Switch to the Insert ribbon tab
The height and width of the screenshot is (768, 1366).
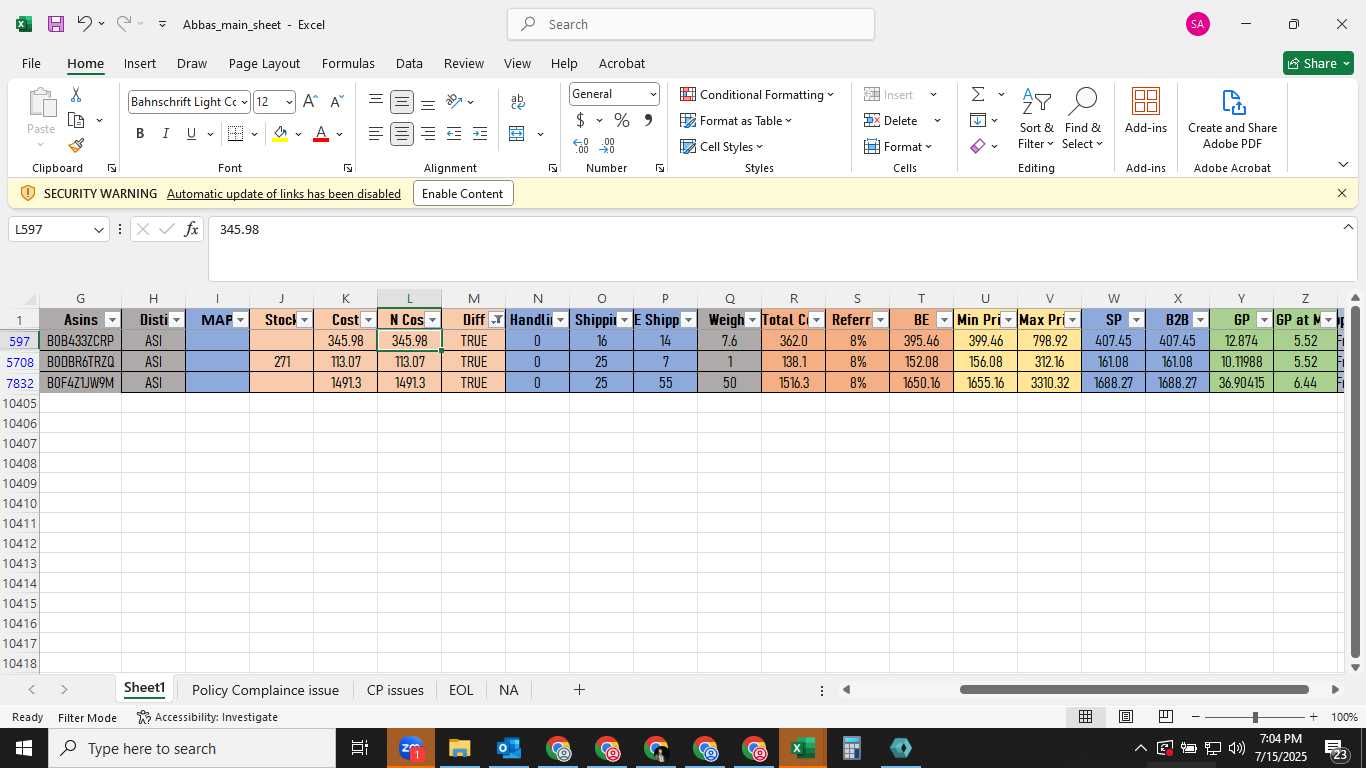[x=140, y=63]
